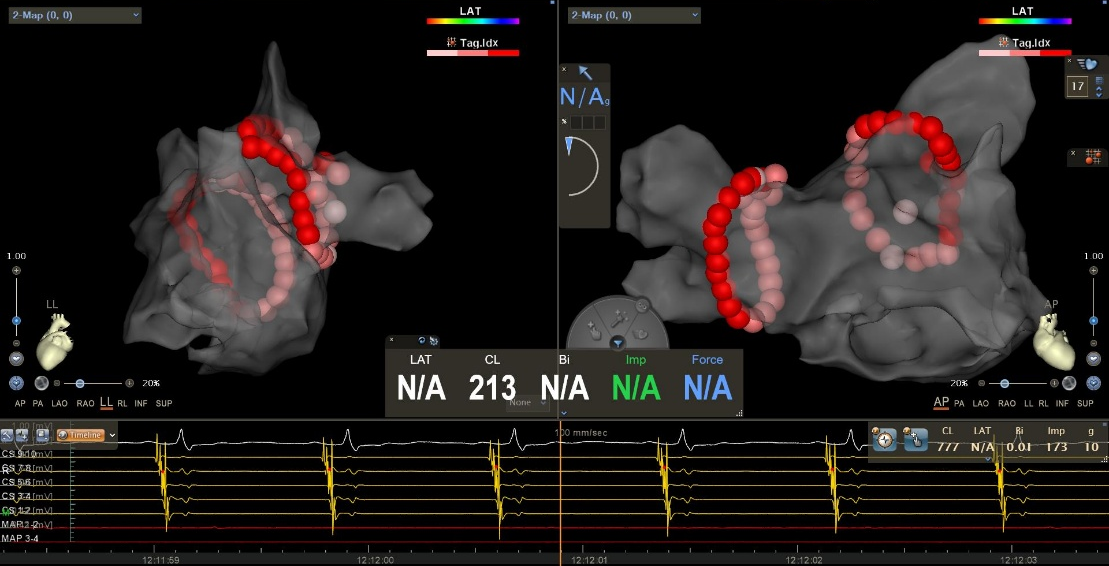
Task: Select the touch-point tool in the radial menu
Action: click(593, 331)
